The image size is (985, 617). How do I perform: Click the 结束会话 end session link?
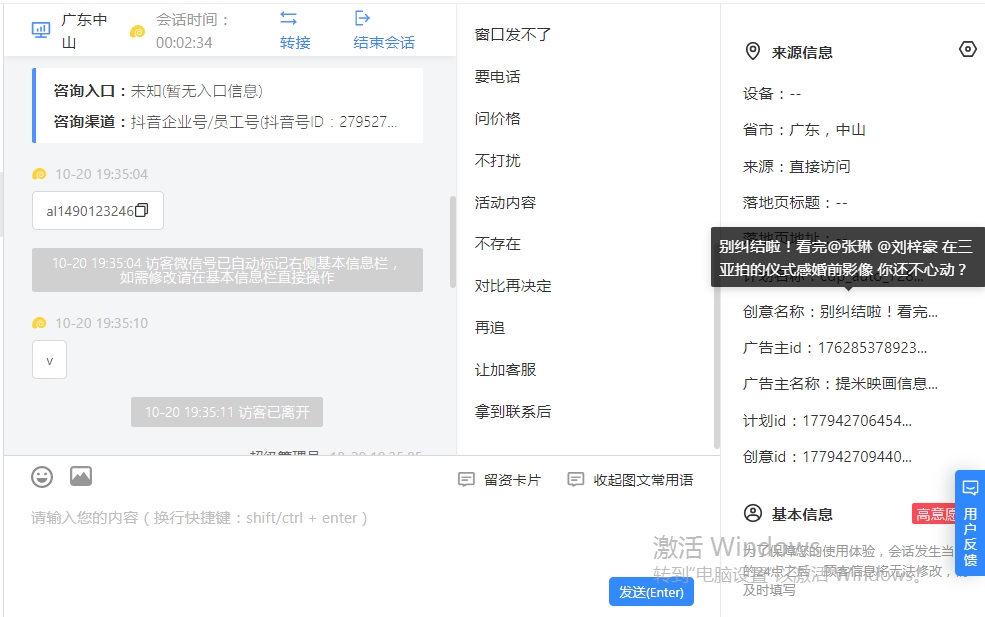[384, 43]
